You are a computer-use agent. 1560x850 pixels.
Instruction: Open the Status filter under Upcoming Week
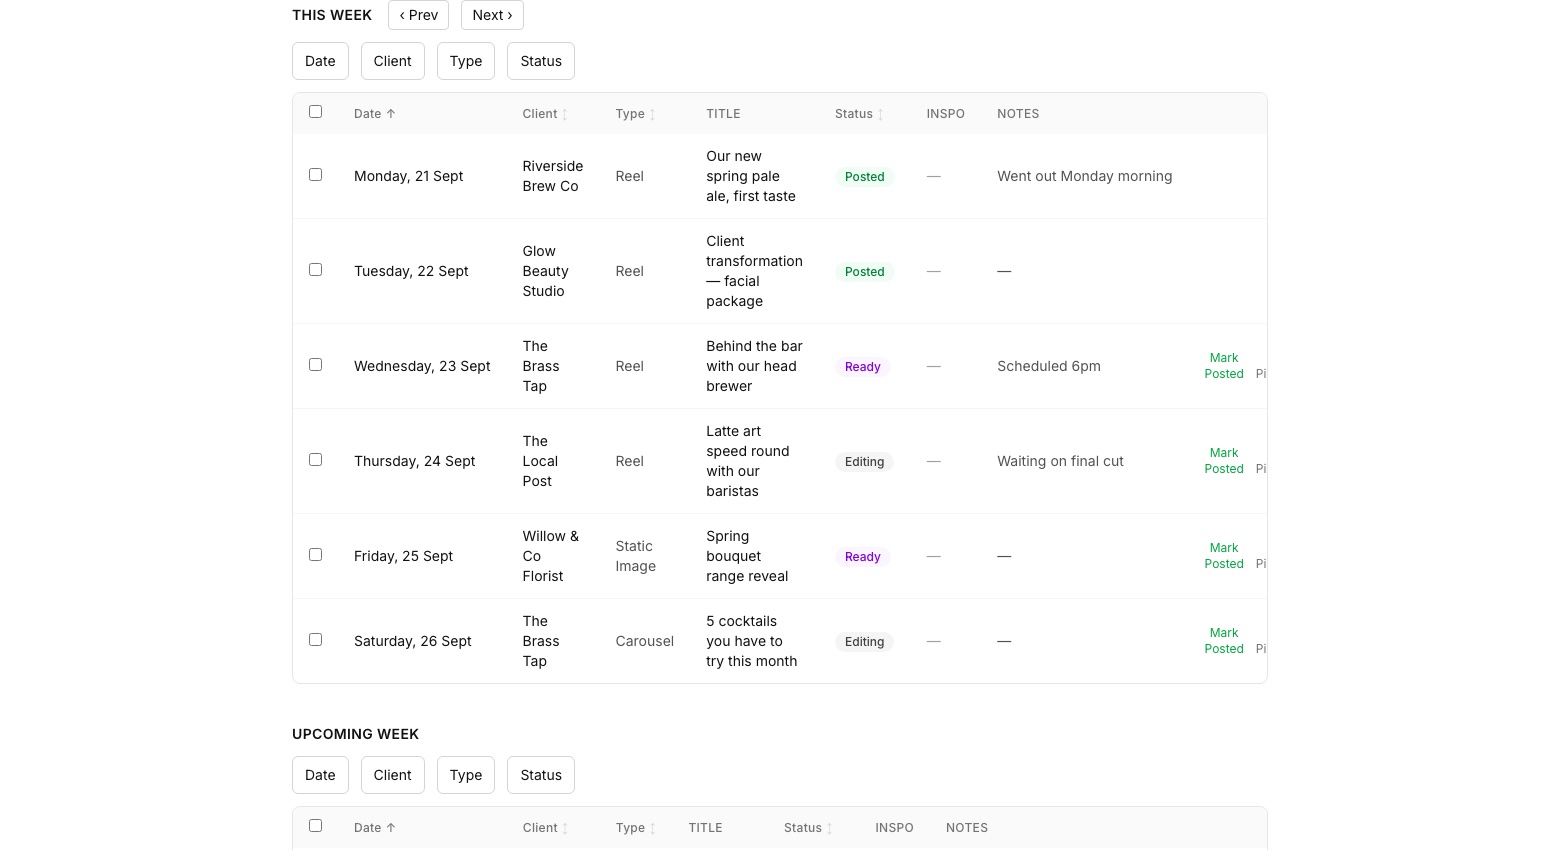click(541, 775)
